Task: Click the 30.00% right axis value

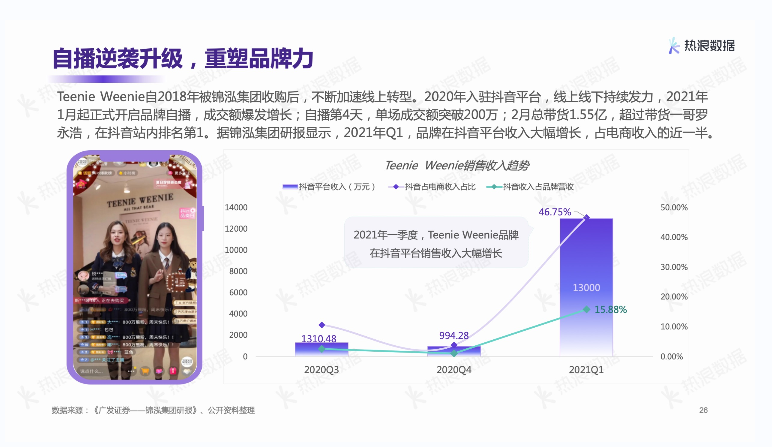Action: [x=674, y=267]
